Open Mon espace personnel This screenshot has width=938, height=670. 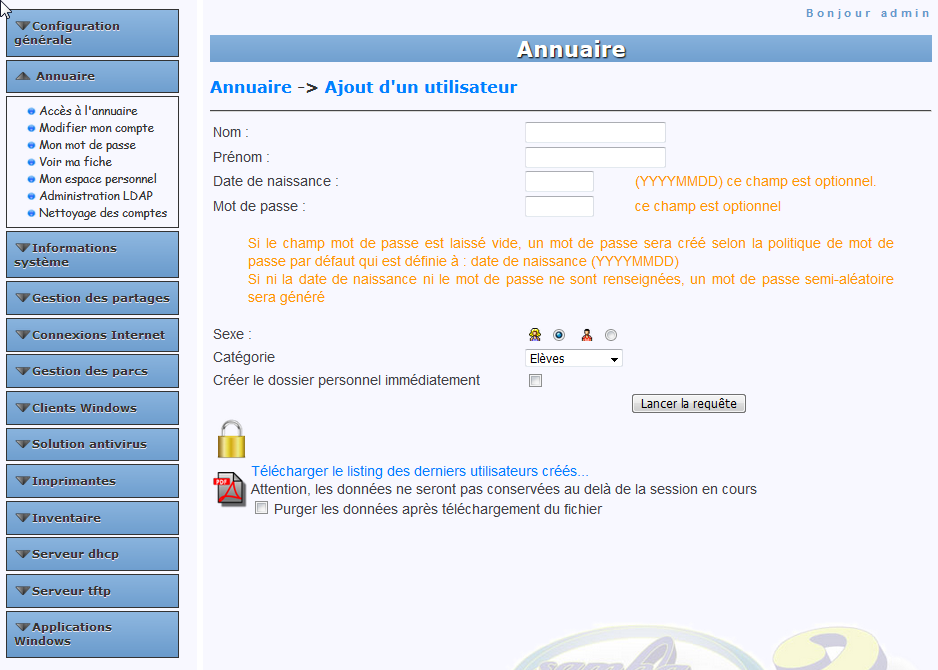[x=98, y=179]
